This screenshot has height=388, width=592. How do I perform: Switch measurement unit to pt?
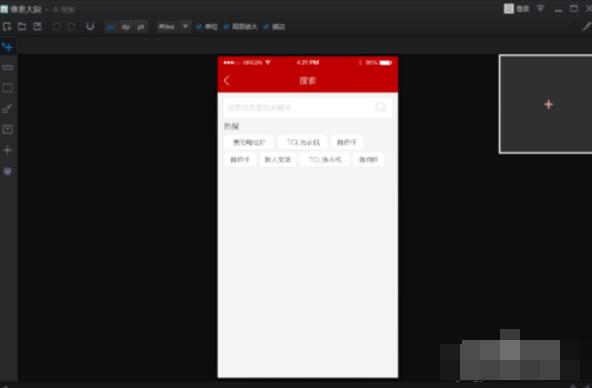(140, 27)
